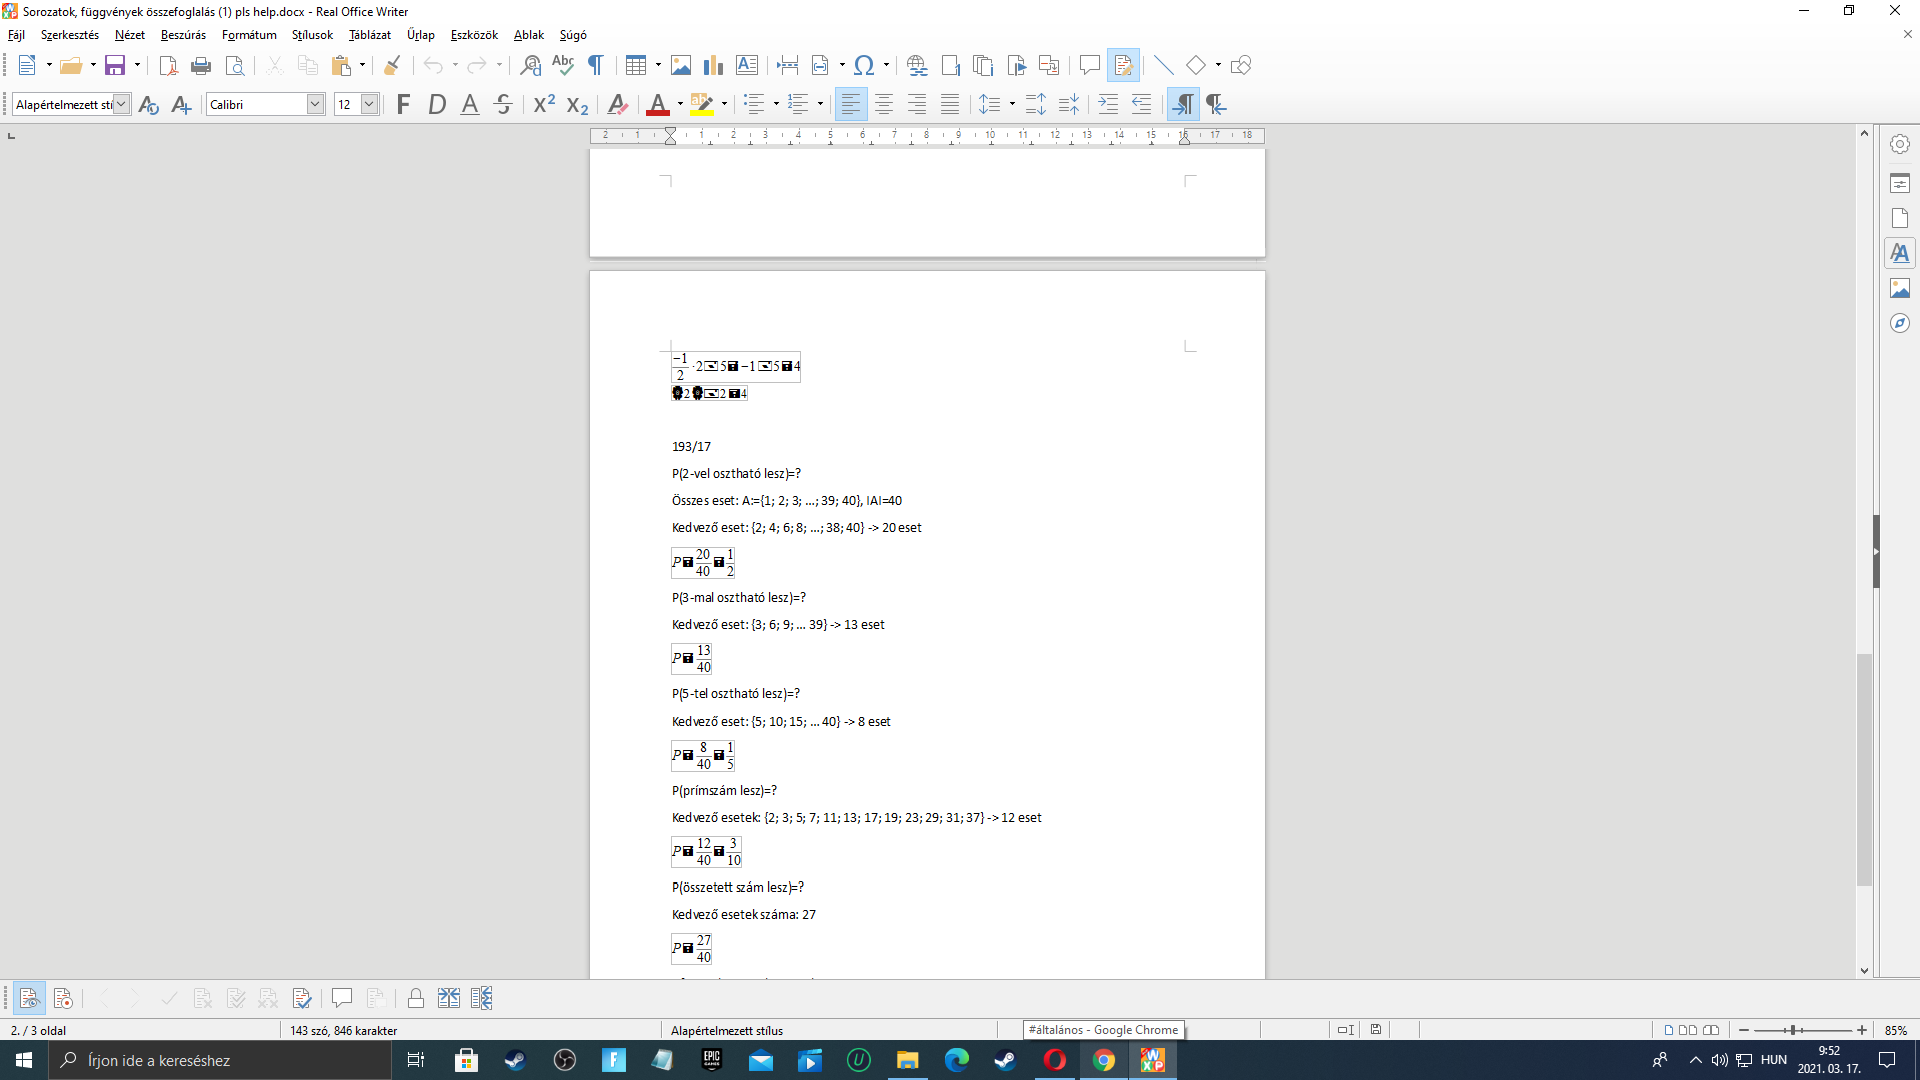Image resolution: width=1920 pixels, height=1080 pixels.
Task: Click the Insert Image toolbar icon
Action: pos(681,66)
